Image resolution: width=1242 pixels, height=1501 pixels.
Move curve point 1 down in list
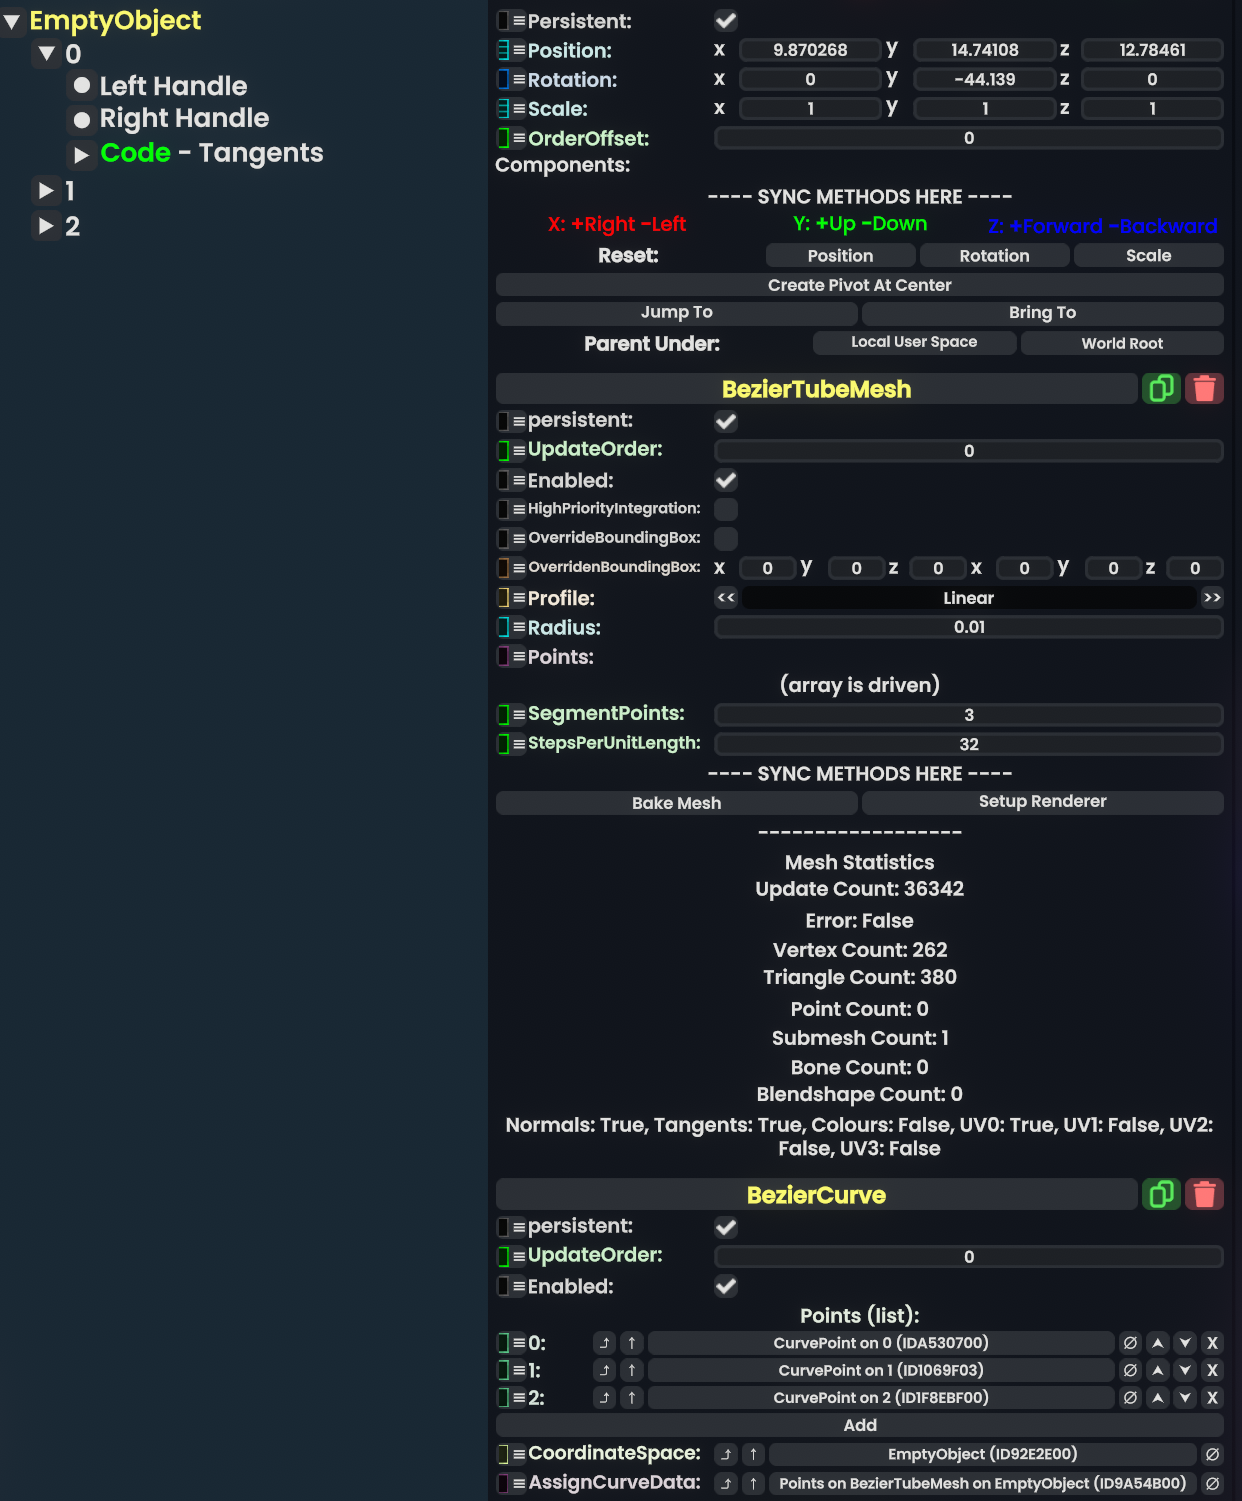click(x=1185, y=1370)
